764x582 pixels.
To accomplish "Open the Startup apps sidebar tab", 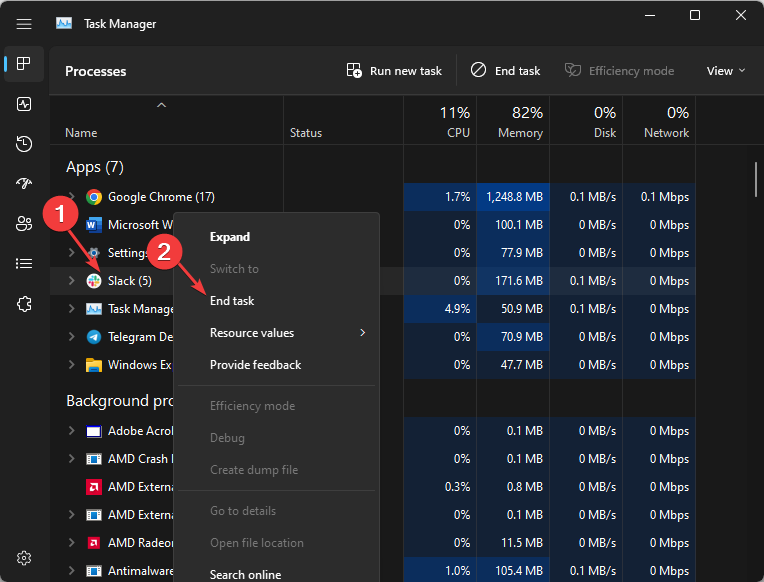I will (24, 183).
